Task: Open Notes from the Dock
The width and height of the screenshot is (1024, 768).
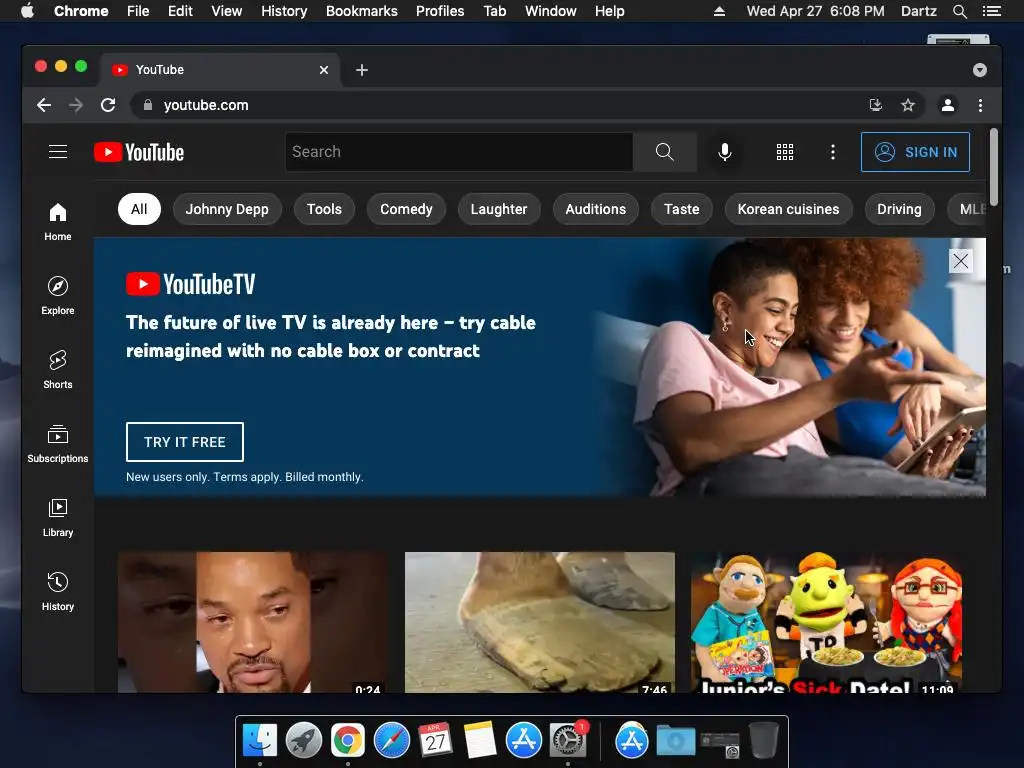Action: 480,741
